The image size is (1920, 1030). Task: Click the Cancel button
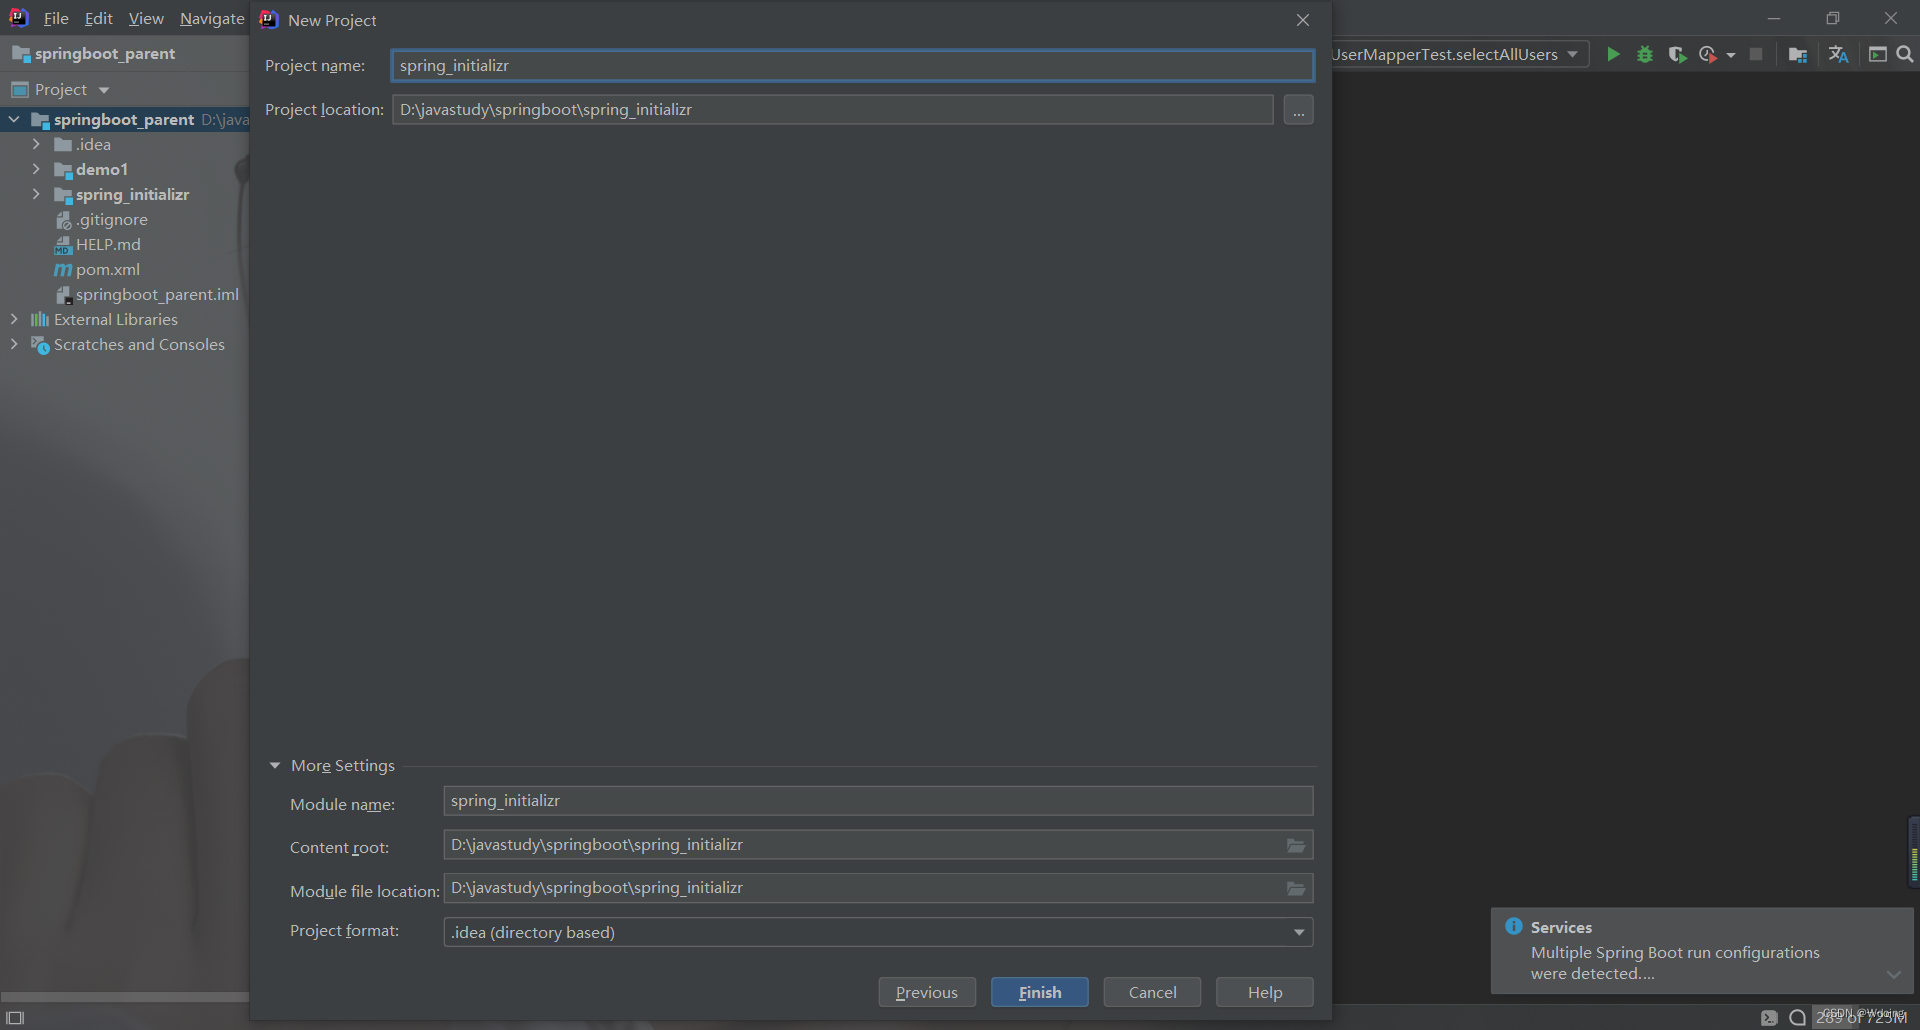pyautogui.click(x=1152, y=992)
